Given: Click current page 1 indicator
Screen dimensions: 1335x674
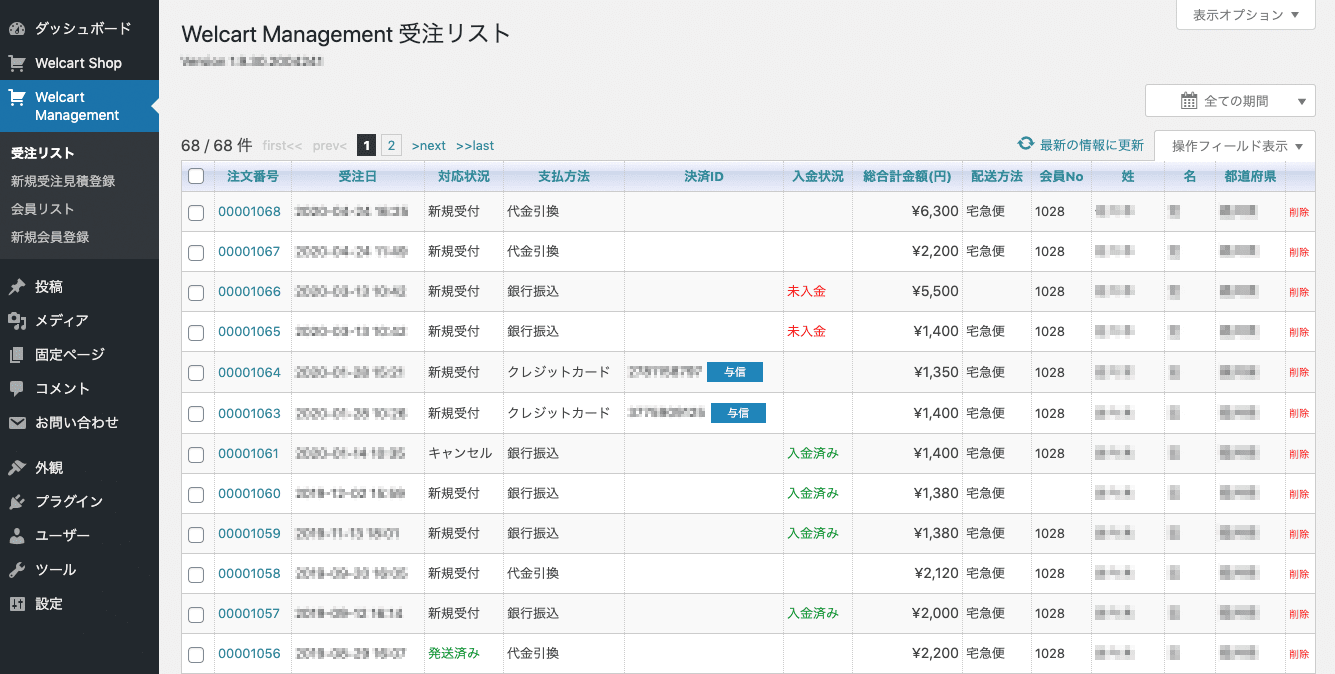Looking at the screenshot, I should click(367, 146).
